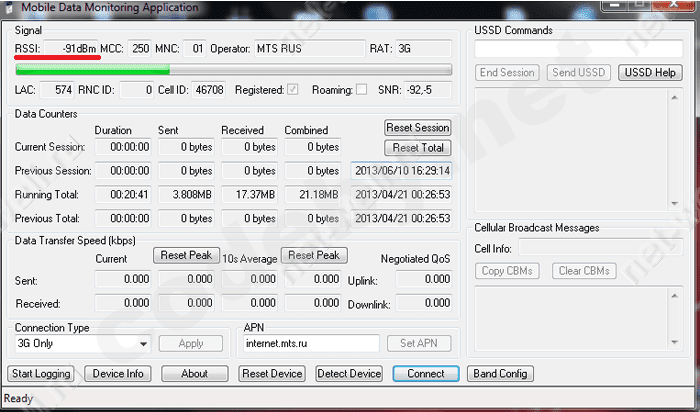
Task: Click the Downlink QoS value 0.000
Action: click(424, 303)
